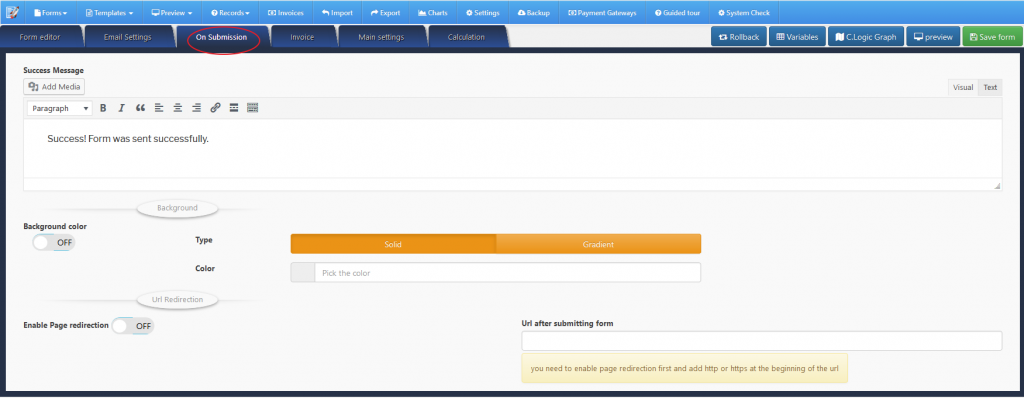
Task: Toggle the toolbar kitchen sink icon
Action: (253, 108)
